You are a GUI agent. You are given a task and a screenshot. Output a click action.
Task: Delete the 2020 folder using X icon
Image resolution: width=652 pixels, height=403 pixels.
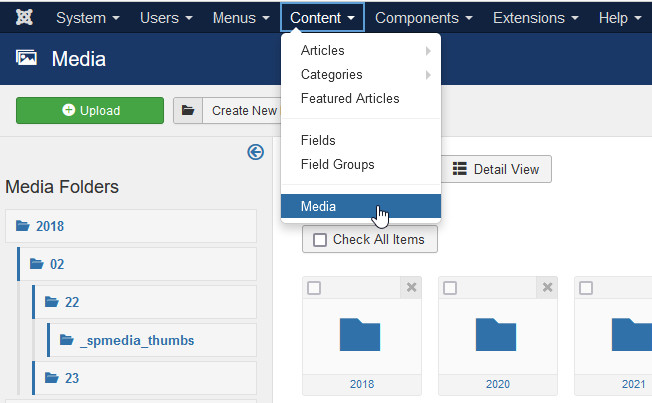point(547,288)
